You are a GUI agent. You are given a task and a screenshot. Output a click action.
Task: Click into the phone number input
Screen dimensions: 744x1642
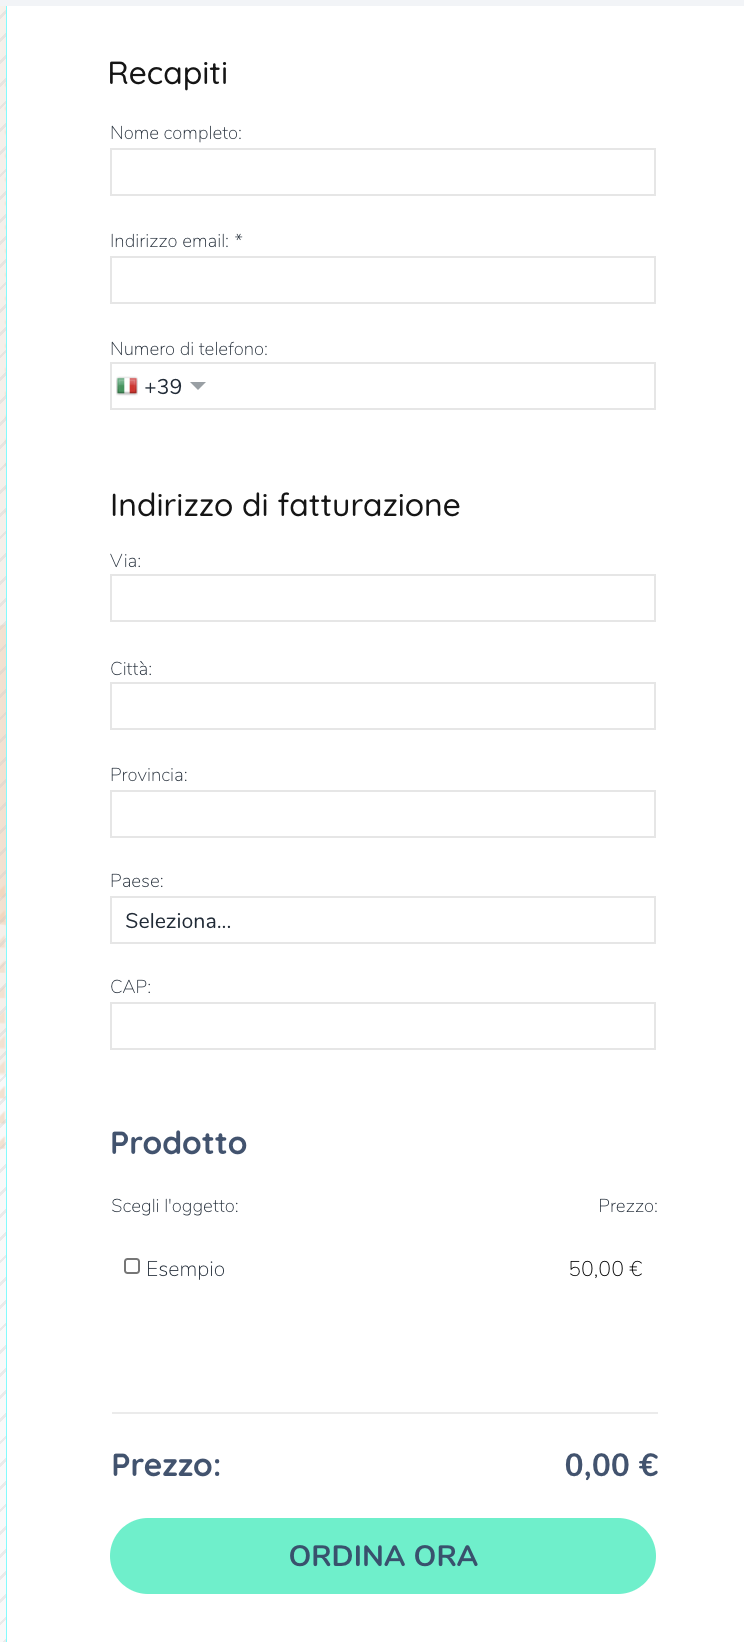pos(430,386)
